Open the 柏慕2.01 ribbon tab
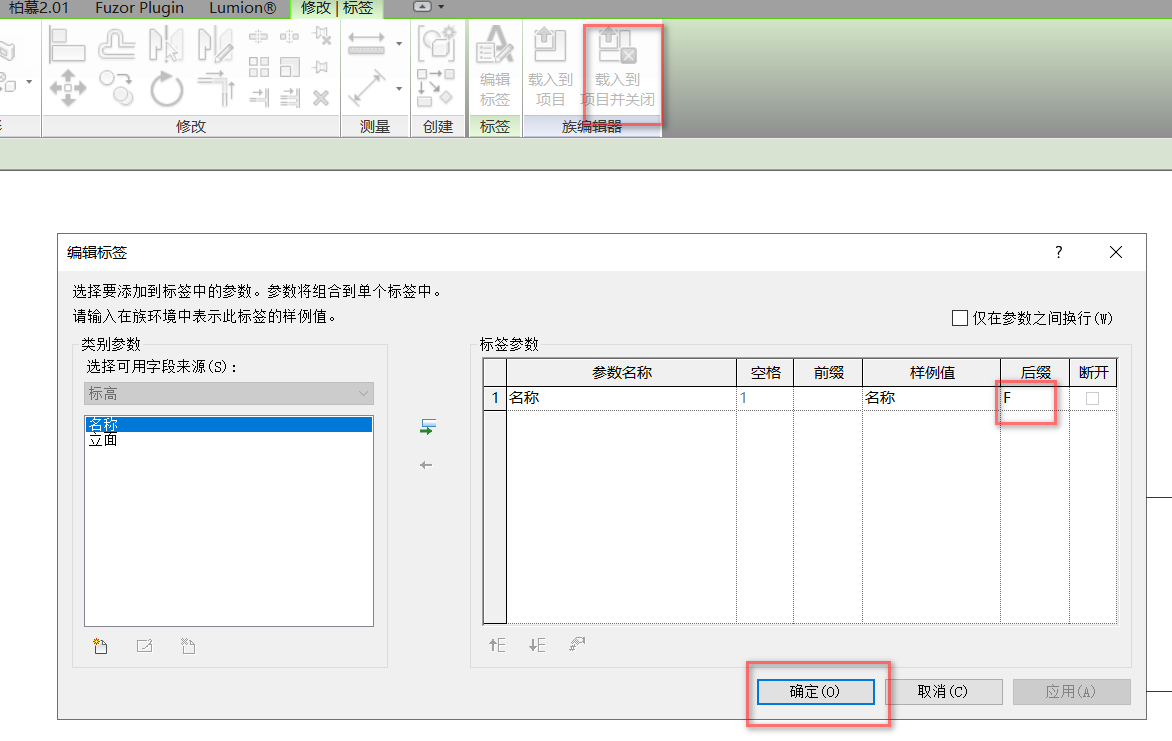The height and width of the screenshot is (741, 1172). 38,7
